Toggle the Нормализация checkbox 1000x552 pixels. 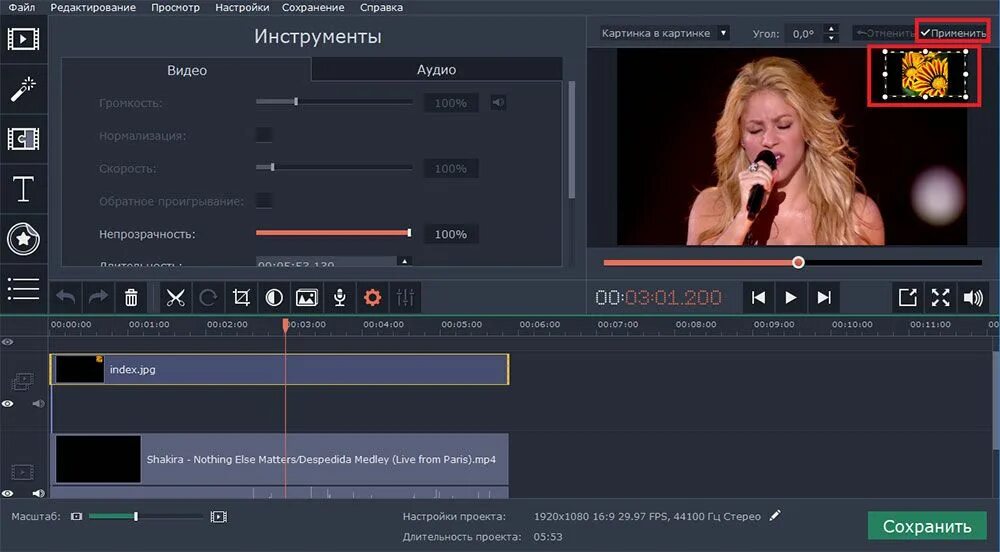263,135
